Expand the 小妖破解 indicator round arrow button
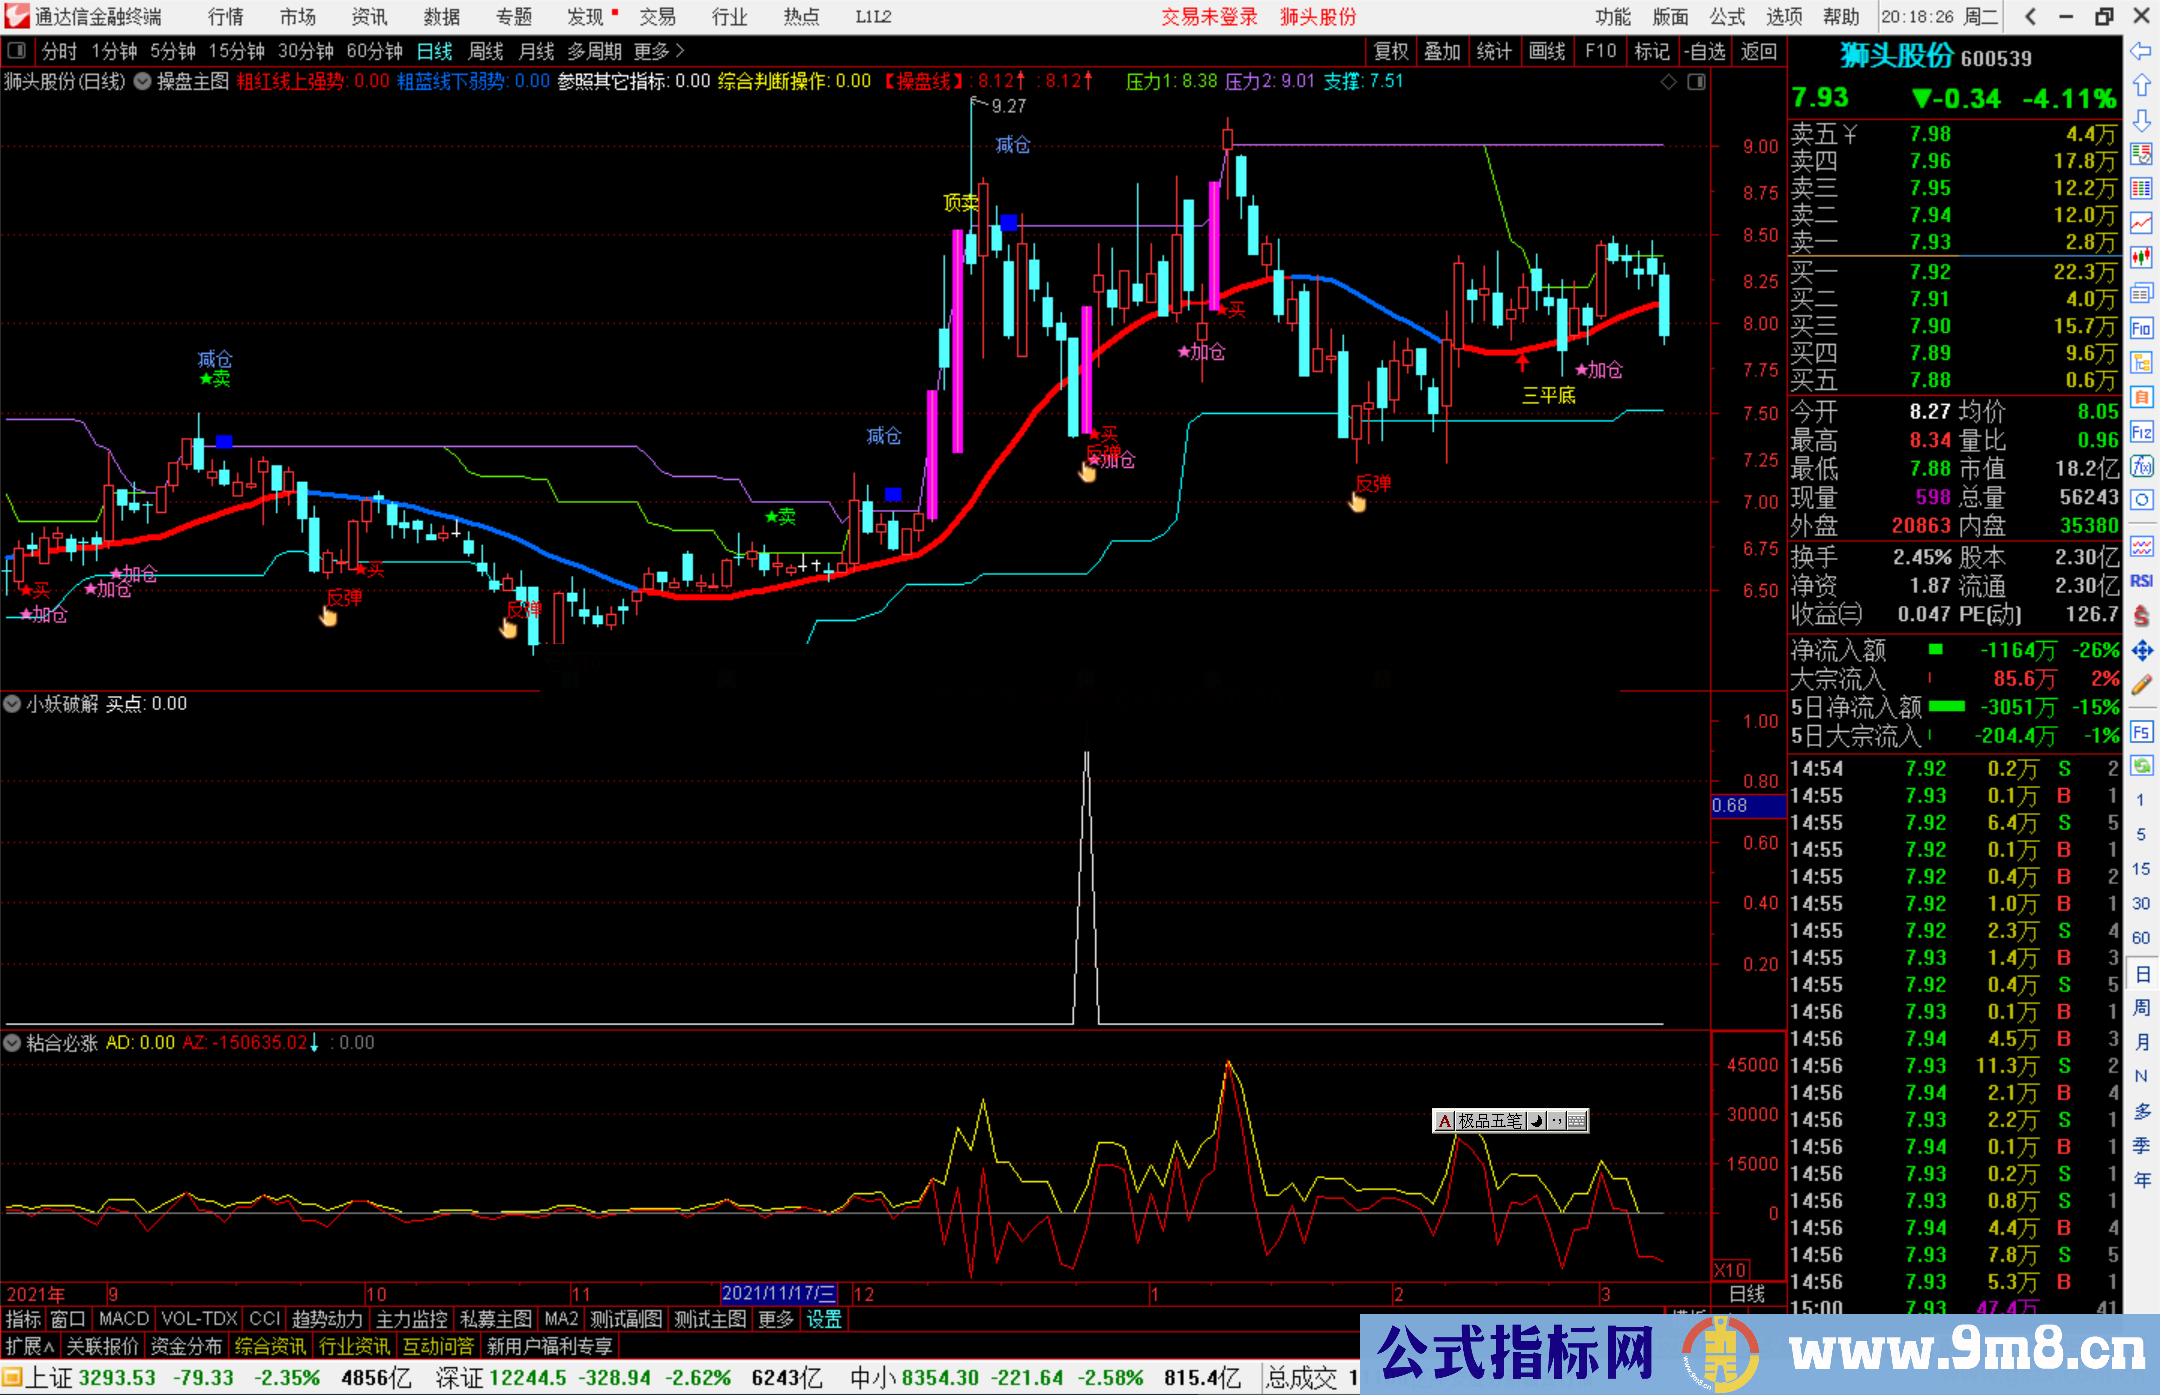 [13, 704]
